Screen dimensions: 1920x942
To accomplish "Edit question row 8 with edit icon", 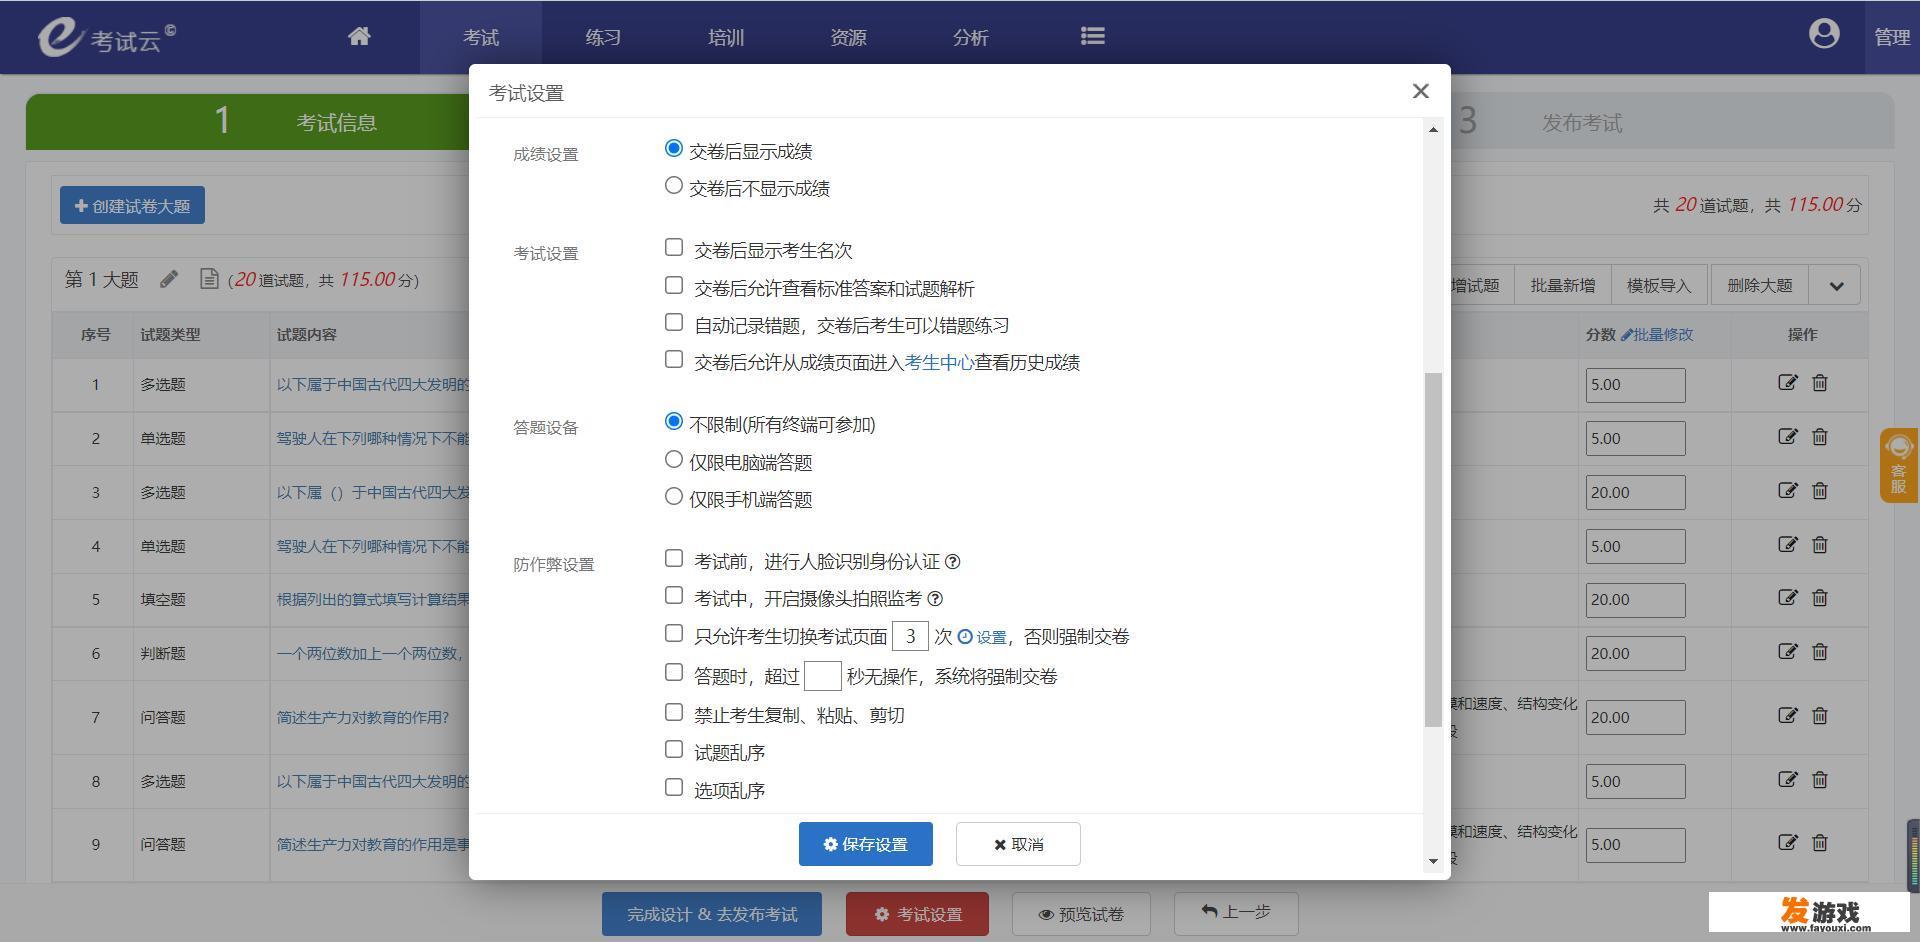I will [x=1787, y=780].
